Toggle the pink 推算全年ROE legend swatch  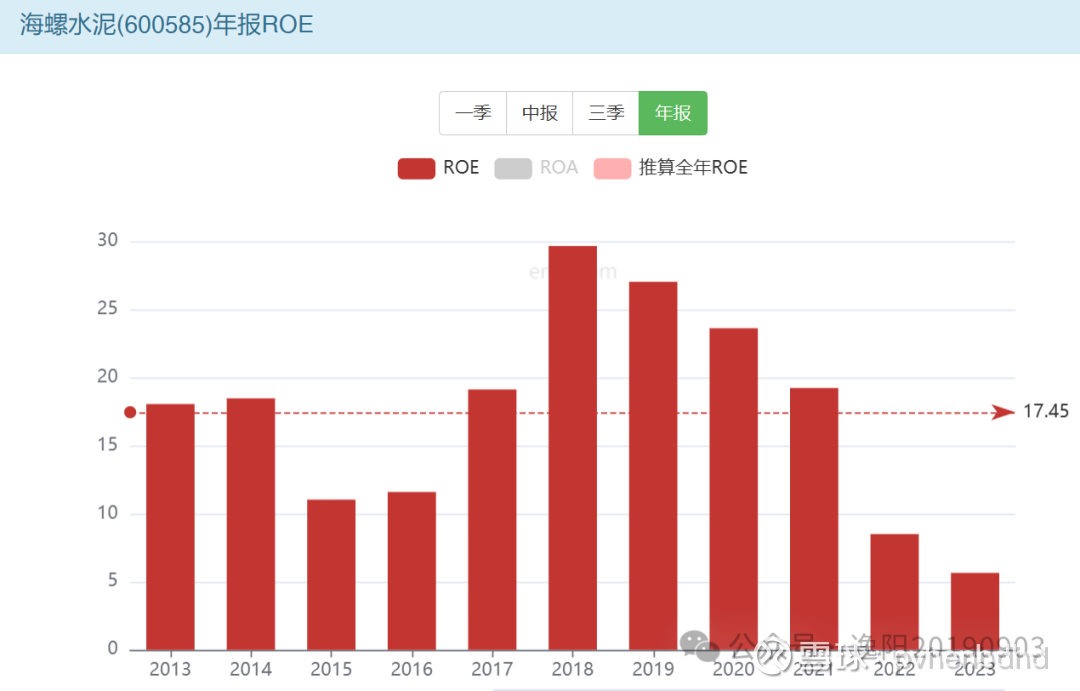612,168
